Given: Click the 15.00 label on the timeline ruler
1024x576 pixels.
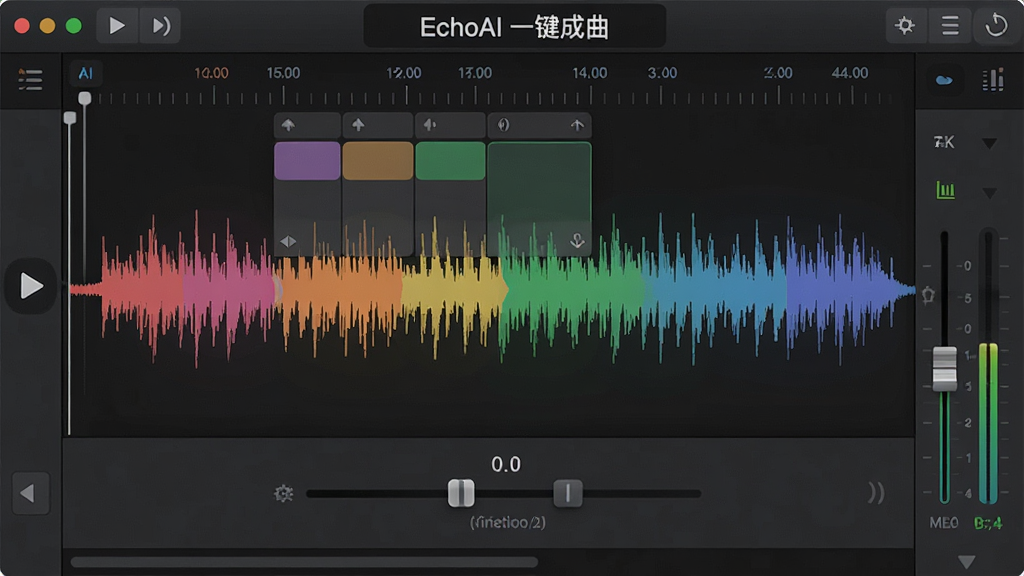Looking at the screenshot, I should coord(283,73).
